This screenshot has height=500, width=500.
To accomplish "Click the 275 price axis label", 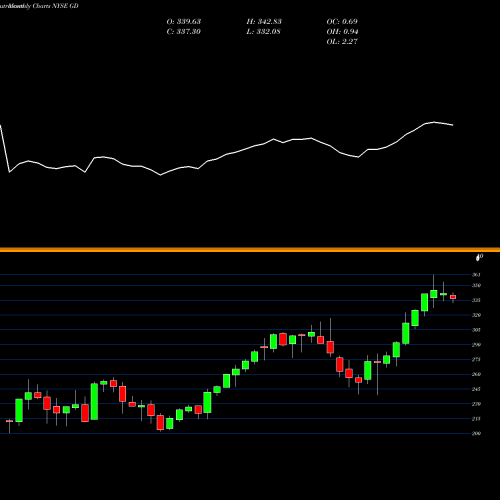I will click(x=476, y=359).
